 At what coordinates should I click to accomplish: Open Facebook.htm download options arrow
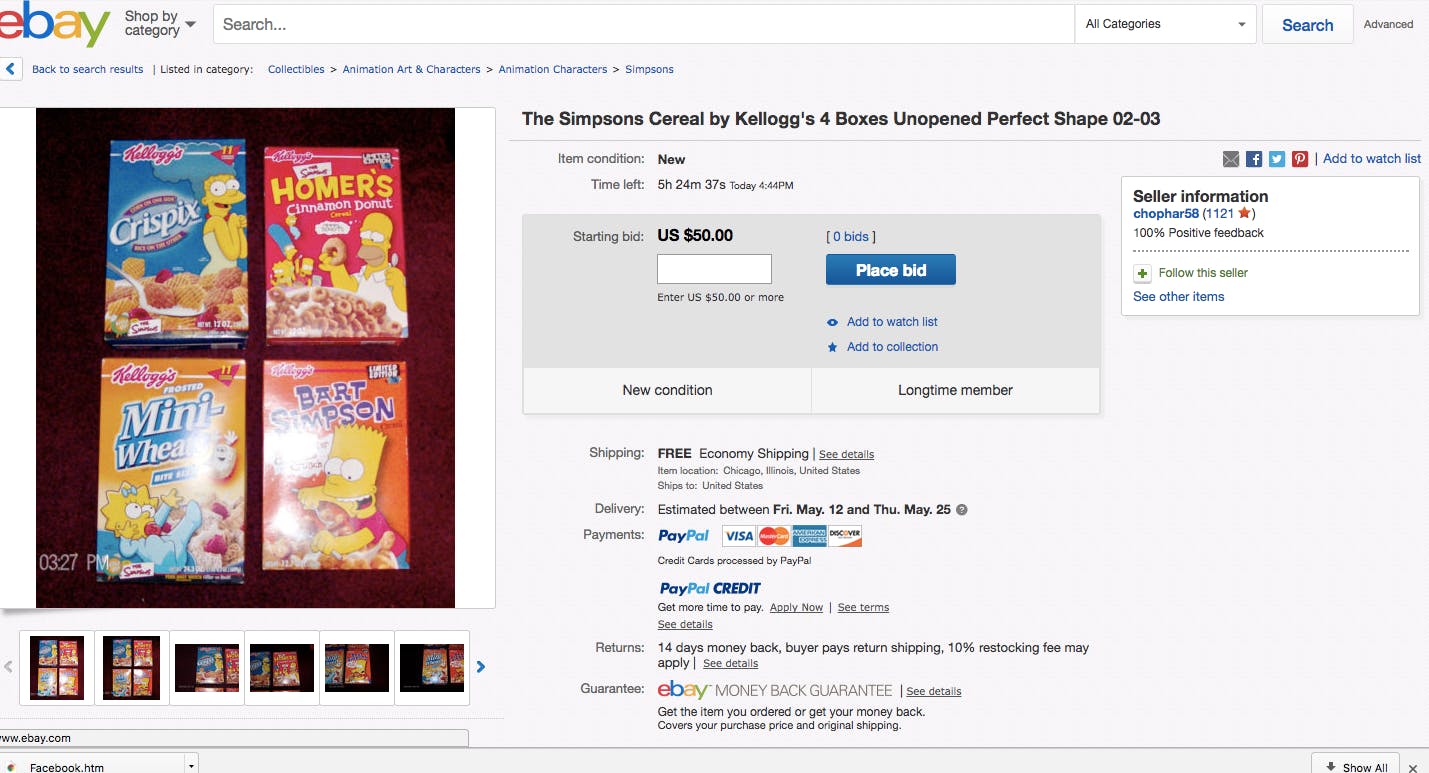pyautogui.click(x=190, y=766)
